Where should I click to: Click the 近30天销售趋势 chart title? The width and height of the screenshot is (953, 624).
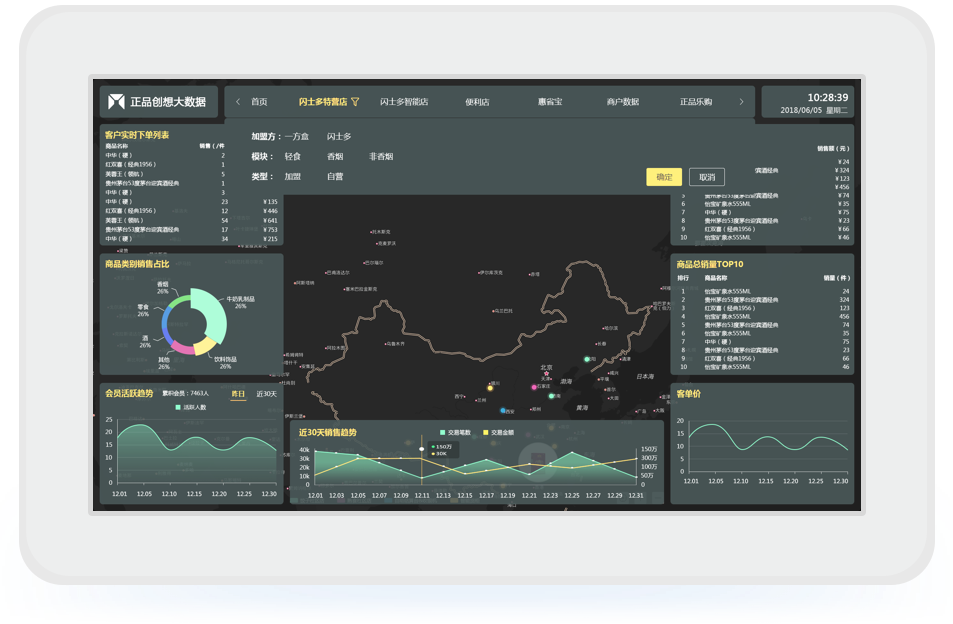click(328, 432)
